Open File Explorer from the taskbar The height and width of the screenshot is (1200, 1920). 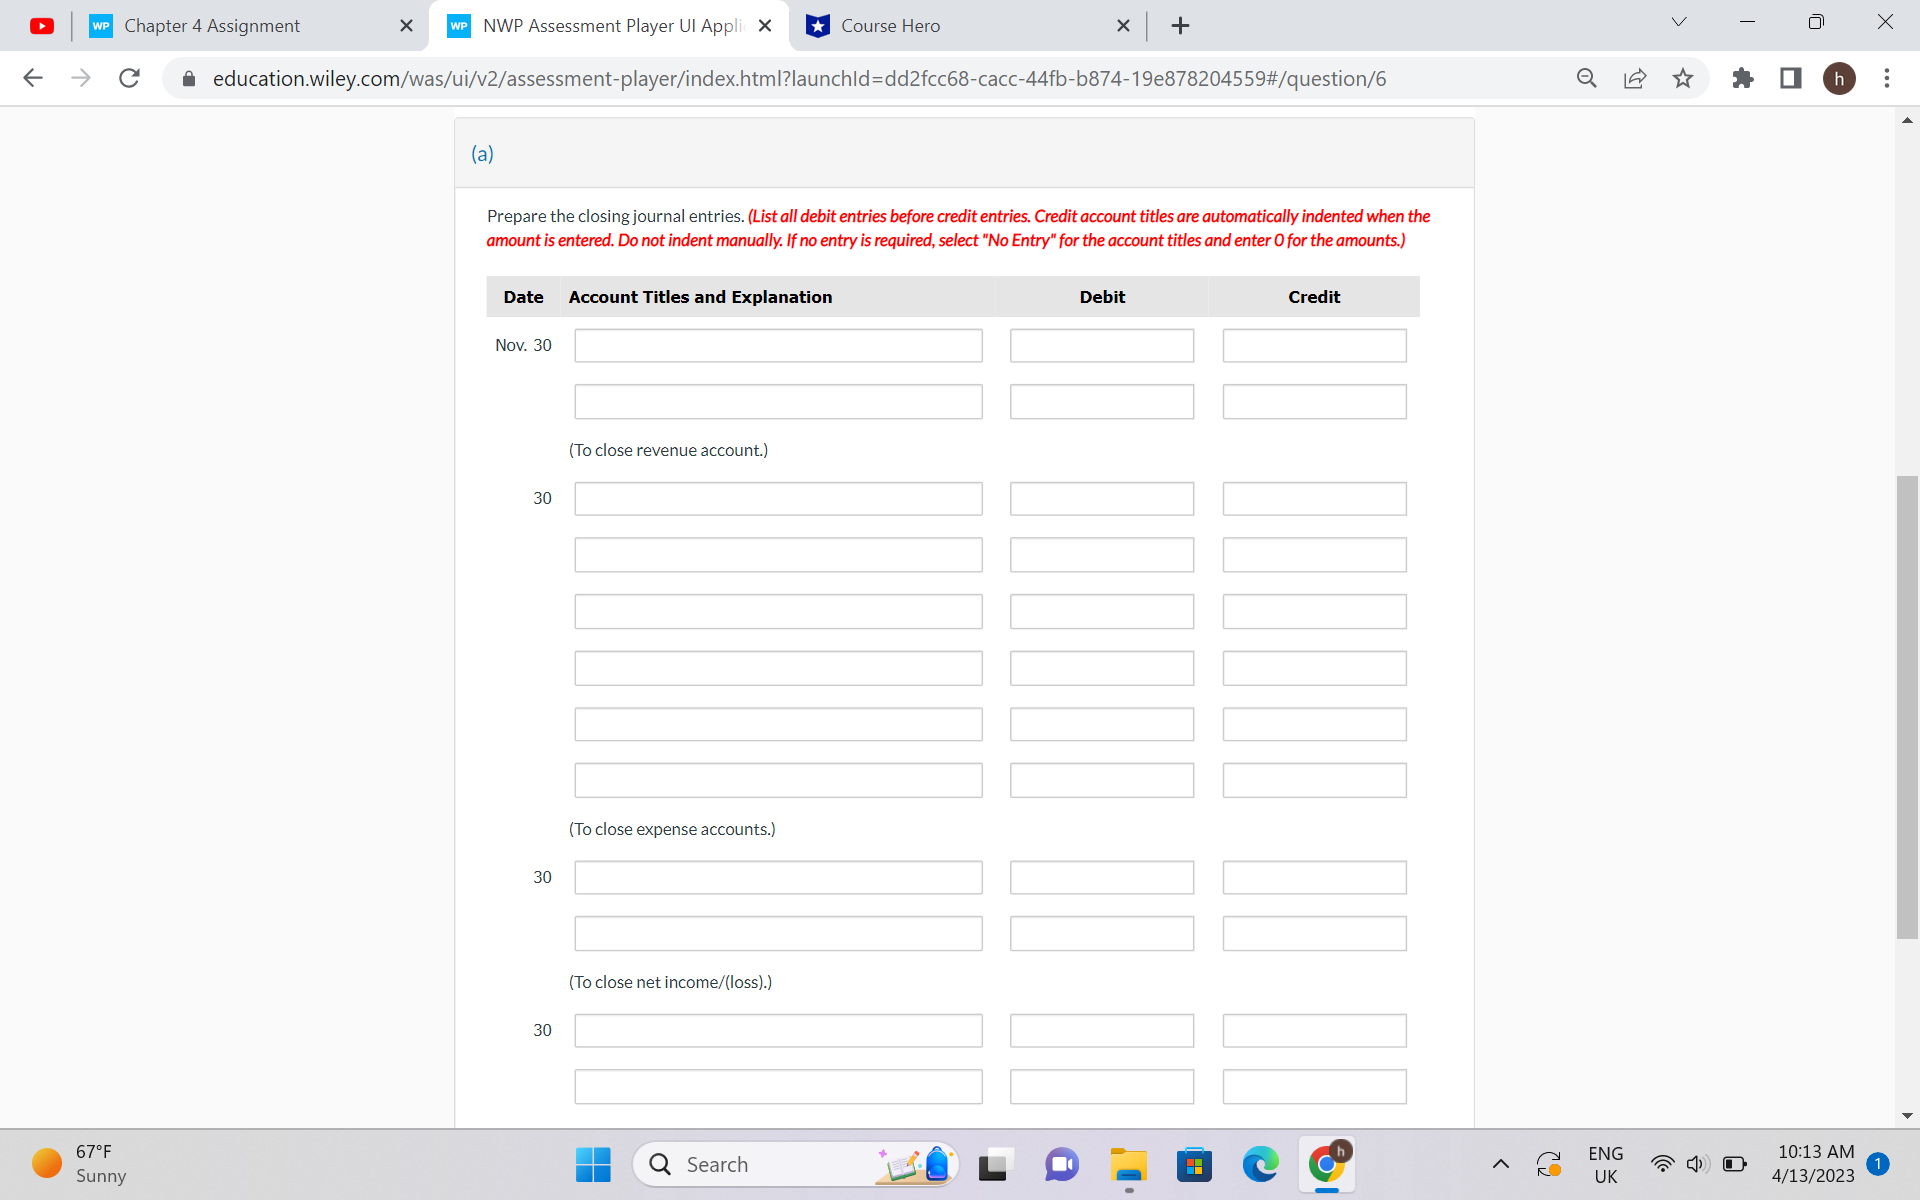pos(1128,1164)
